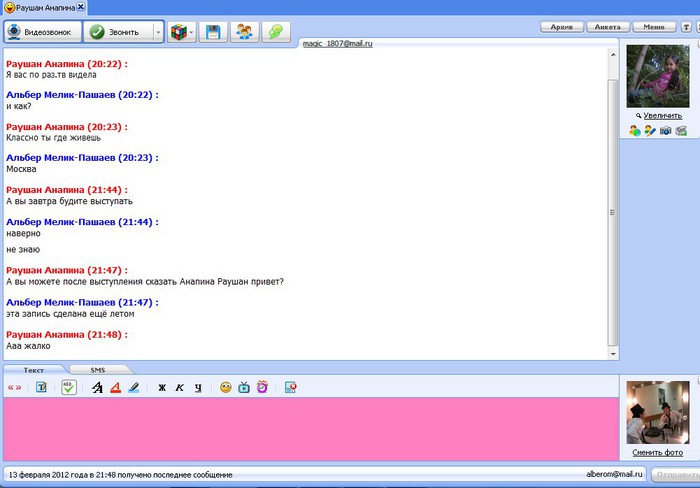
Task: Click the edit-contact pencil icon under avatar
Action: 650,131
